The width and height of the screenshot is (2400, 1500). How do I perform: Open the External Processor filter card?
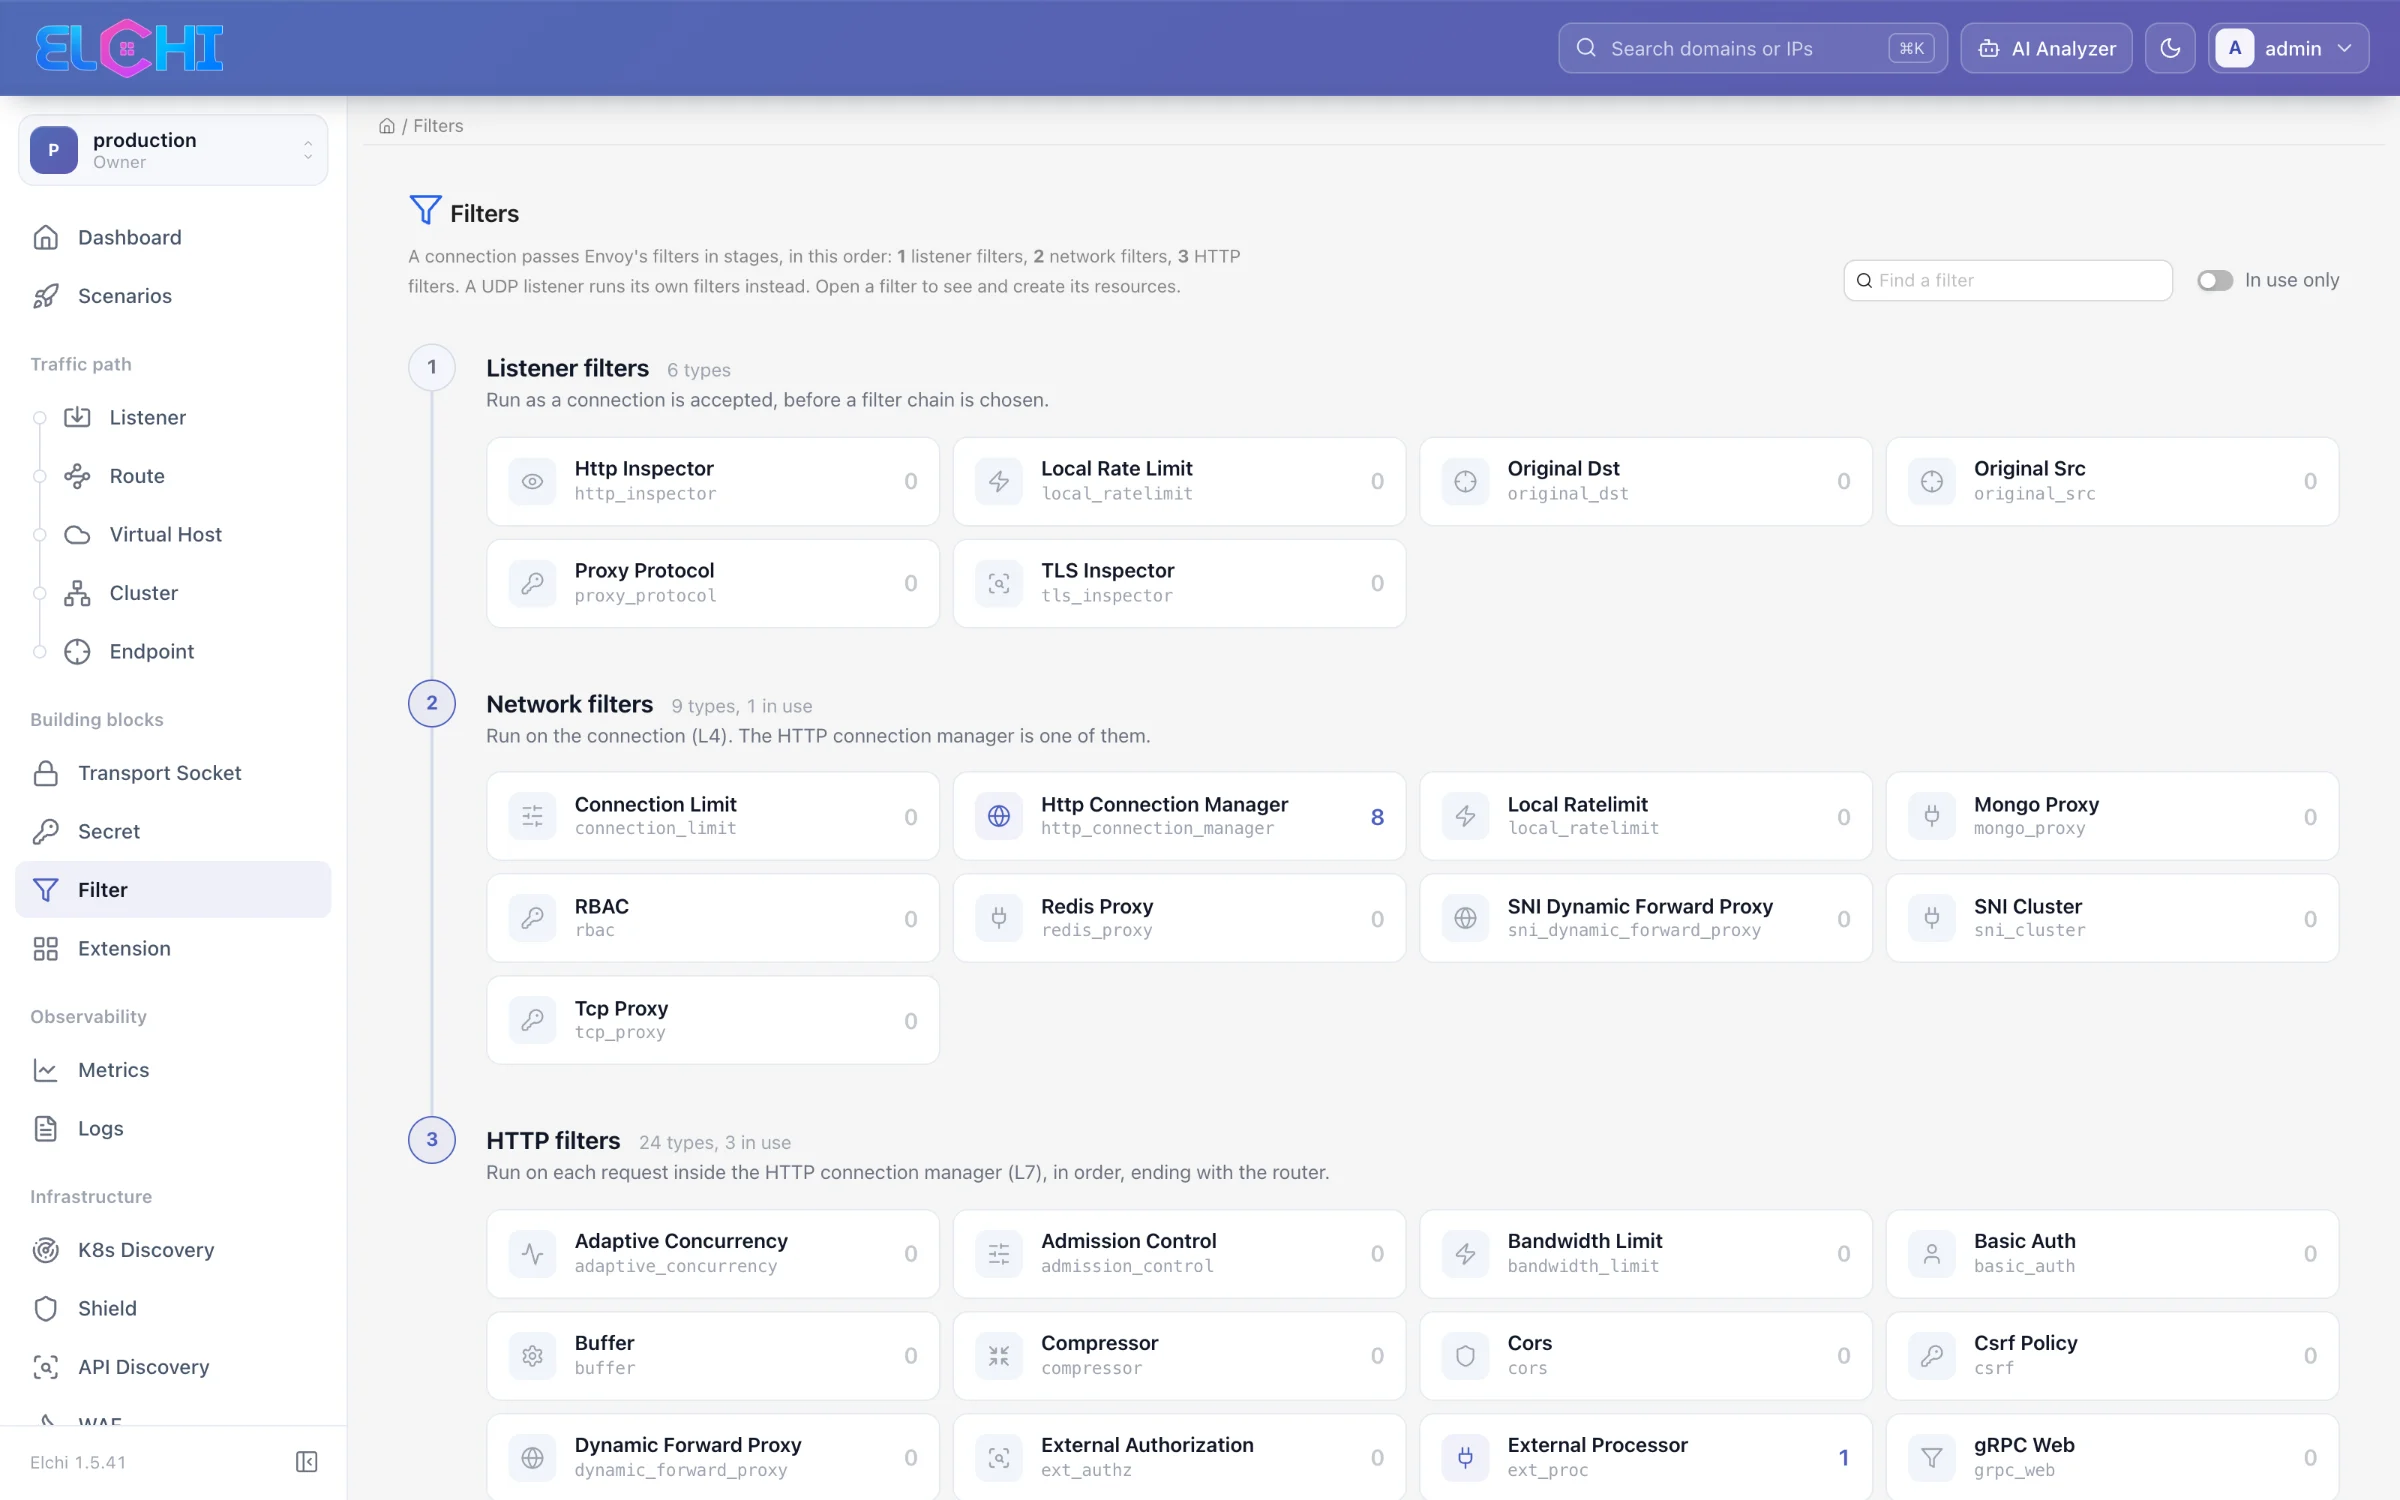pos(1645,1457)
